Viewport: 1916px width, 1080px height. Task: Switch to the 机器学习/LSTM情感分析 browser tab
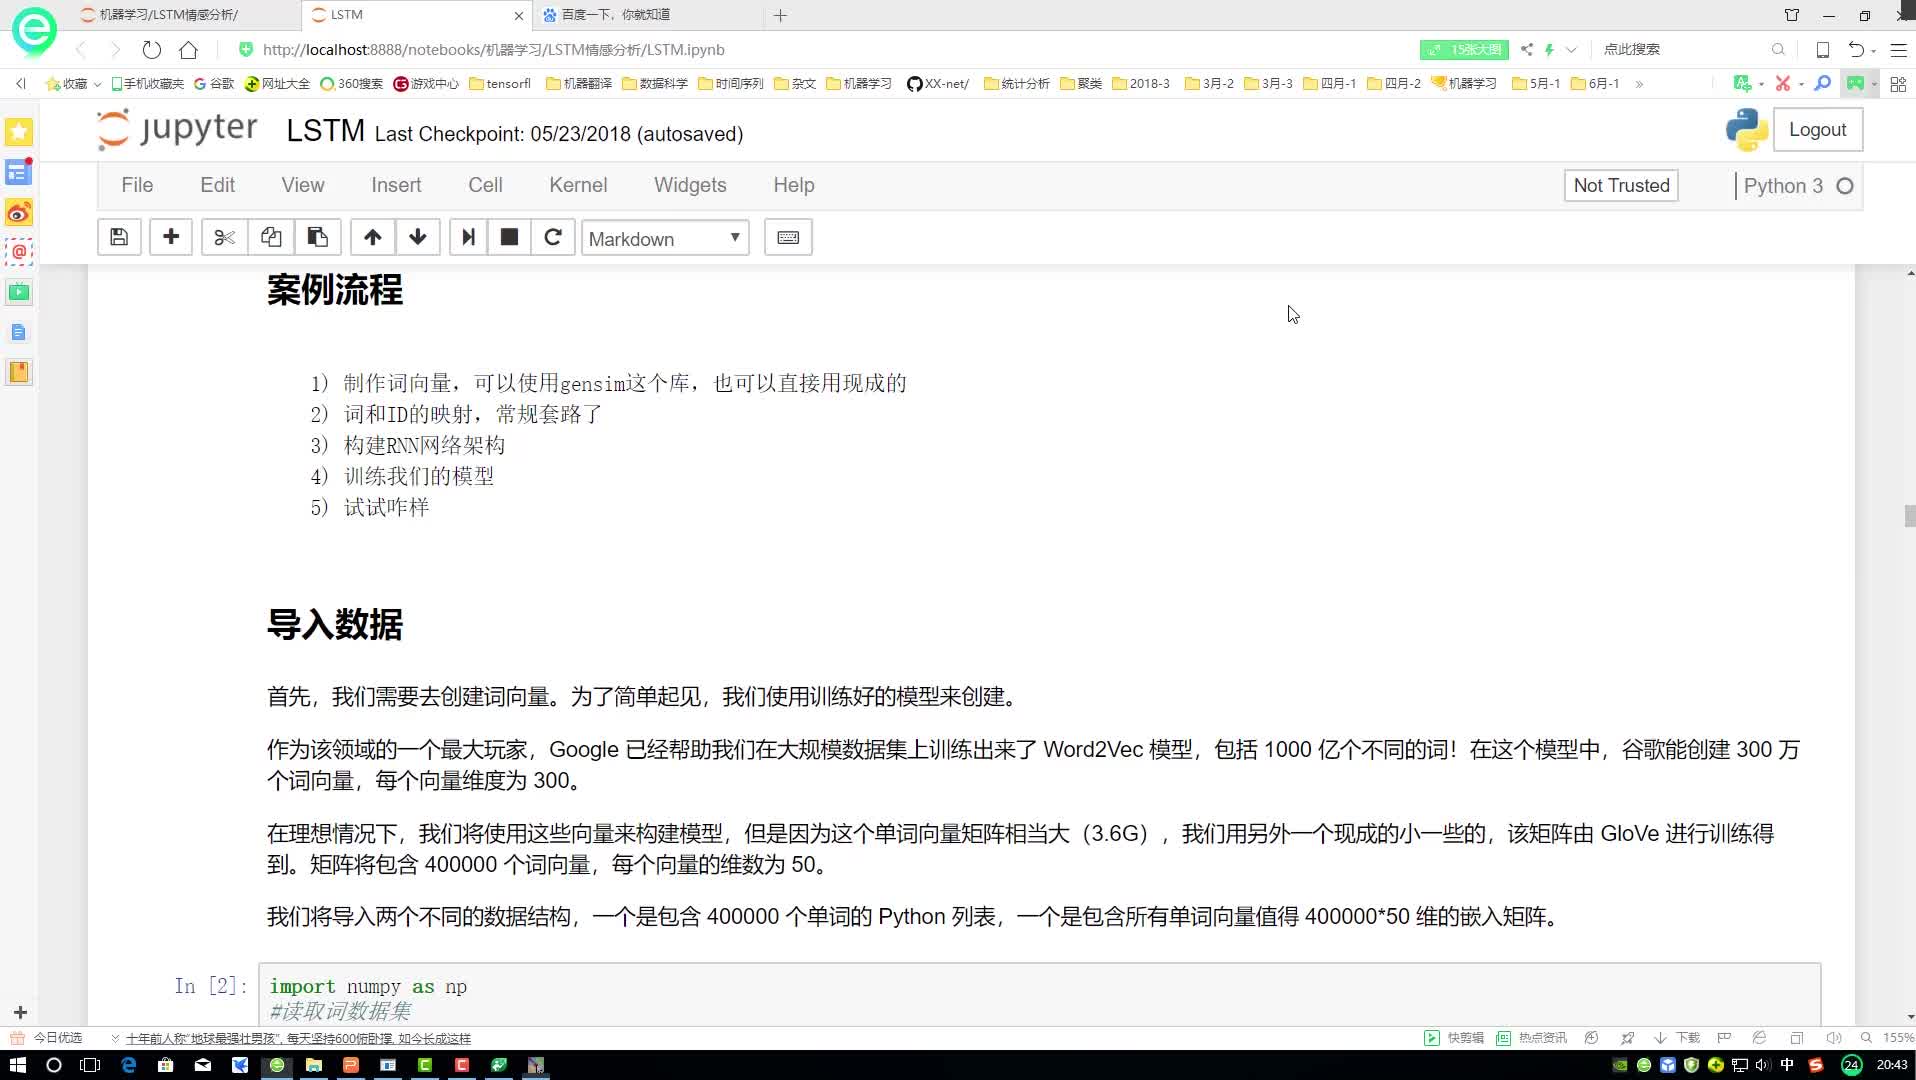tap(170, 15)
